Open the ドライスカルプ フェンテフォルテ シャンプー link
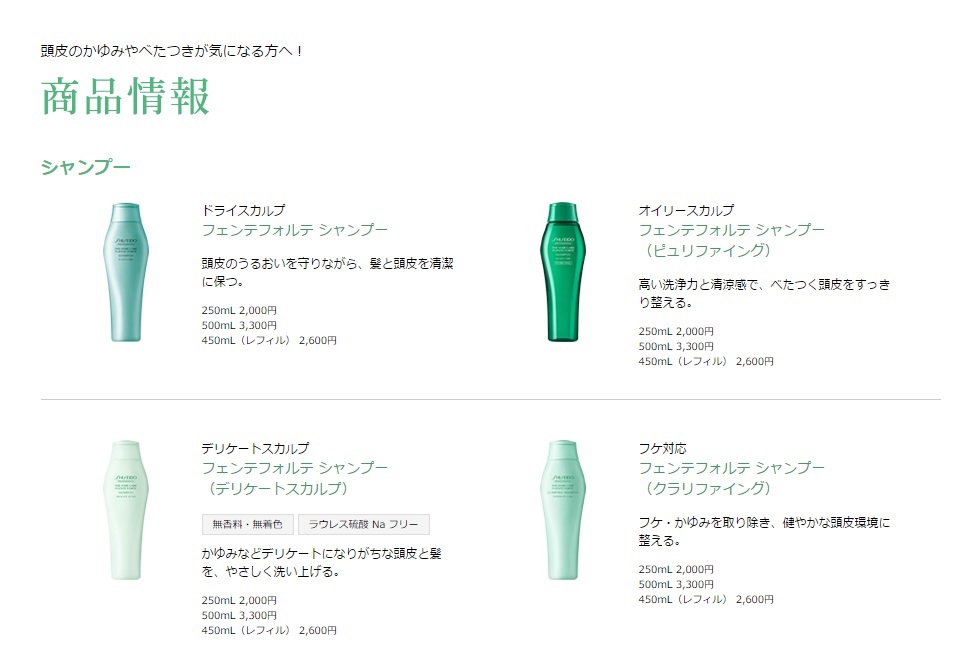Image resolution: width=979 pixels, height=665 pixels. point(295,230)
